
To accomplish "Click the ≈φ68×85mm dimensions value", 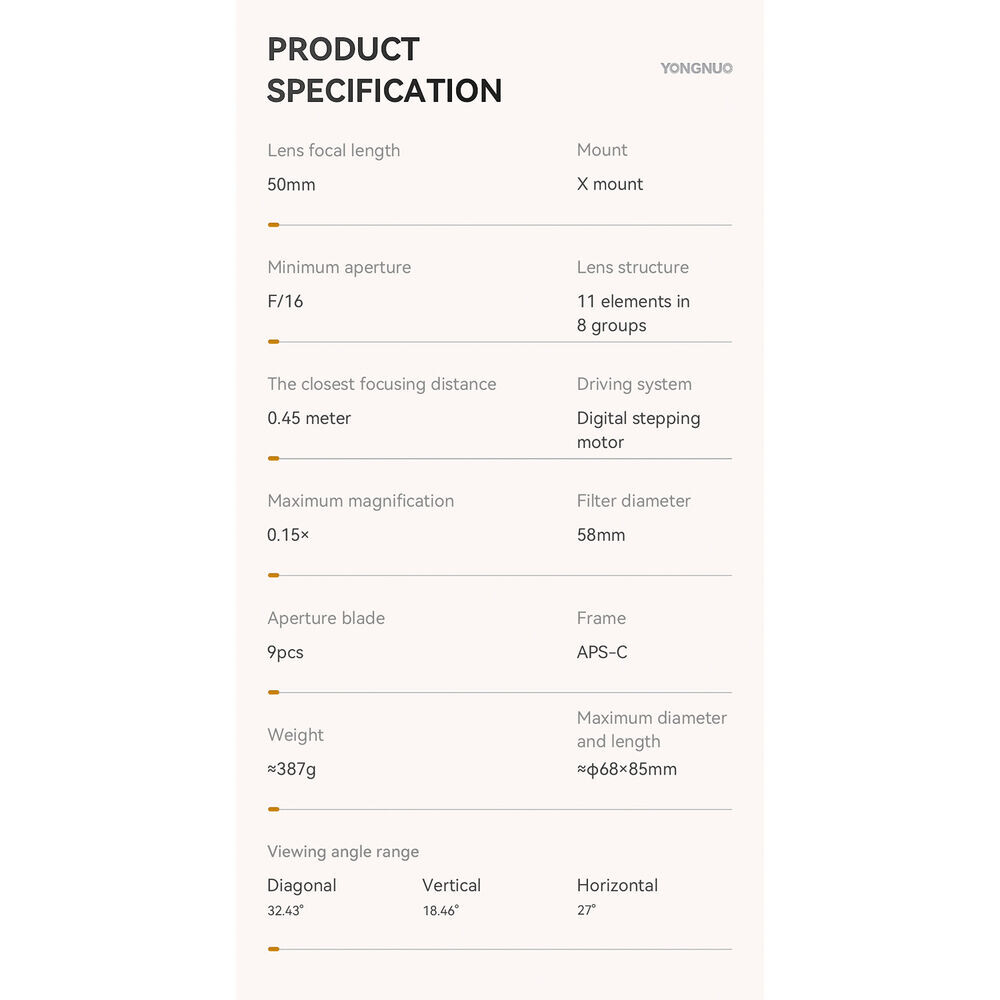I will tap(627, 769).
